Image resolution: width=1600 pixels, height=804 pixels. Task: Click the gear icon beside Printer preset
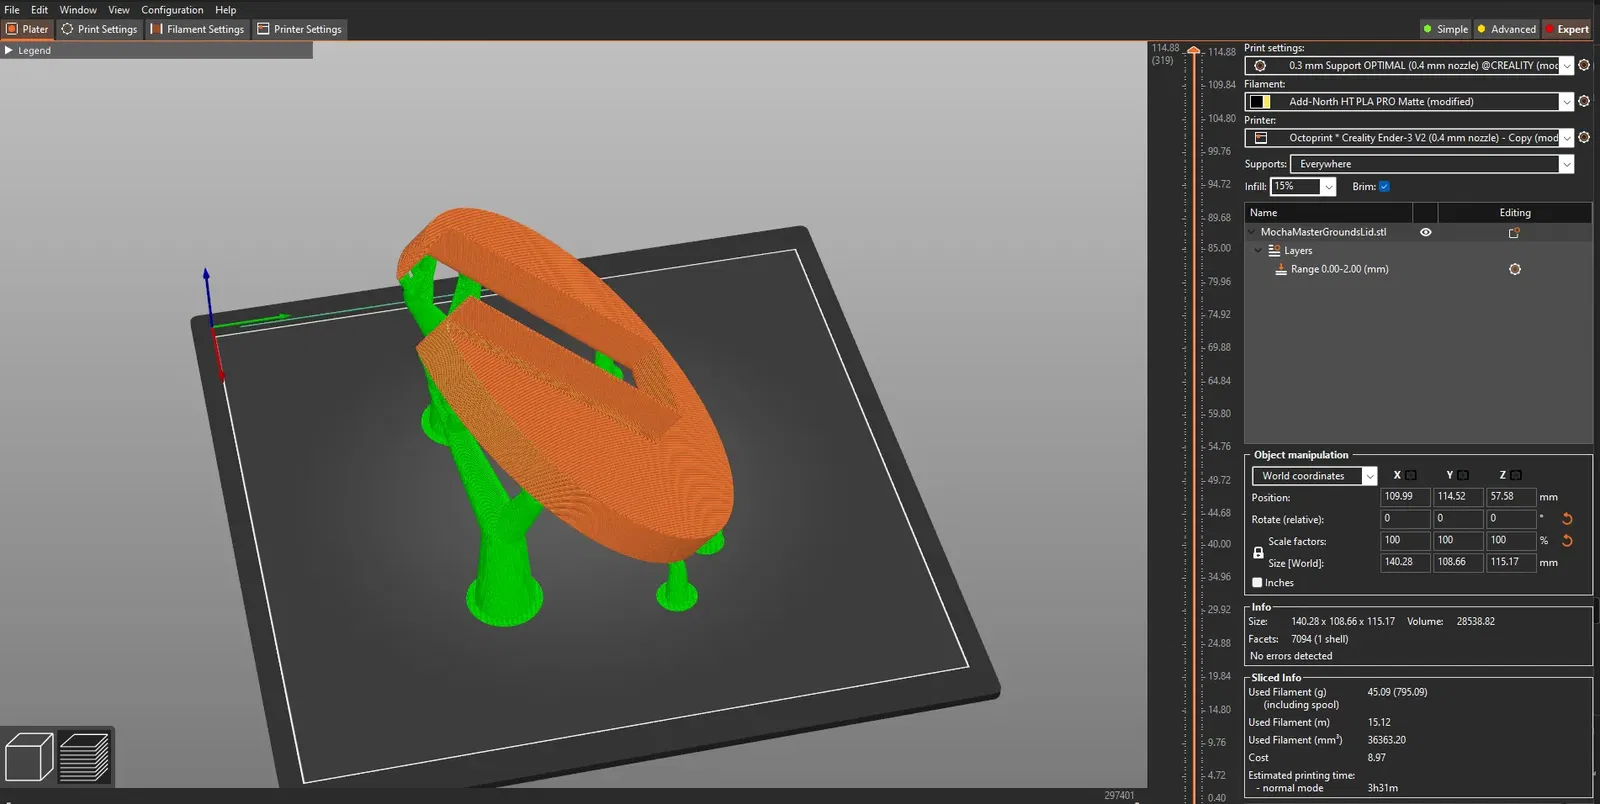1584,137
